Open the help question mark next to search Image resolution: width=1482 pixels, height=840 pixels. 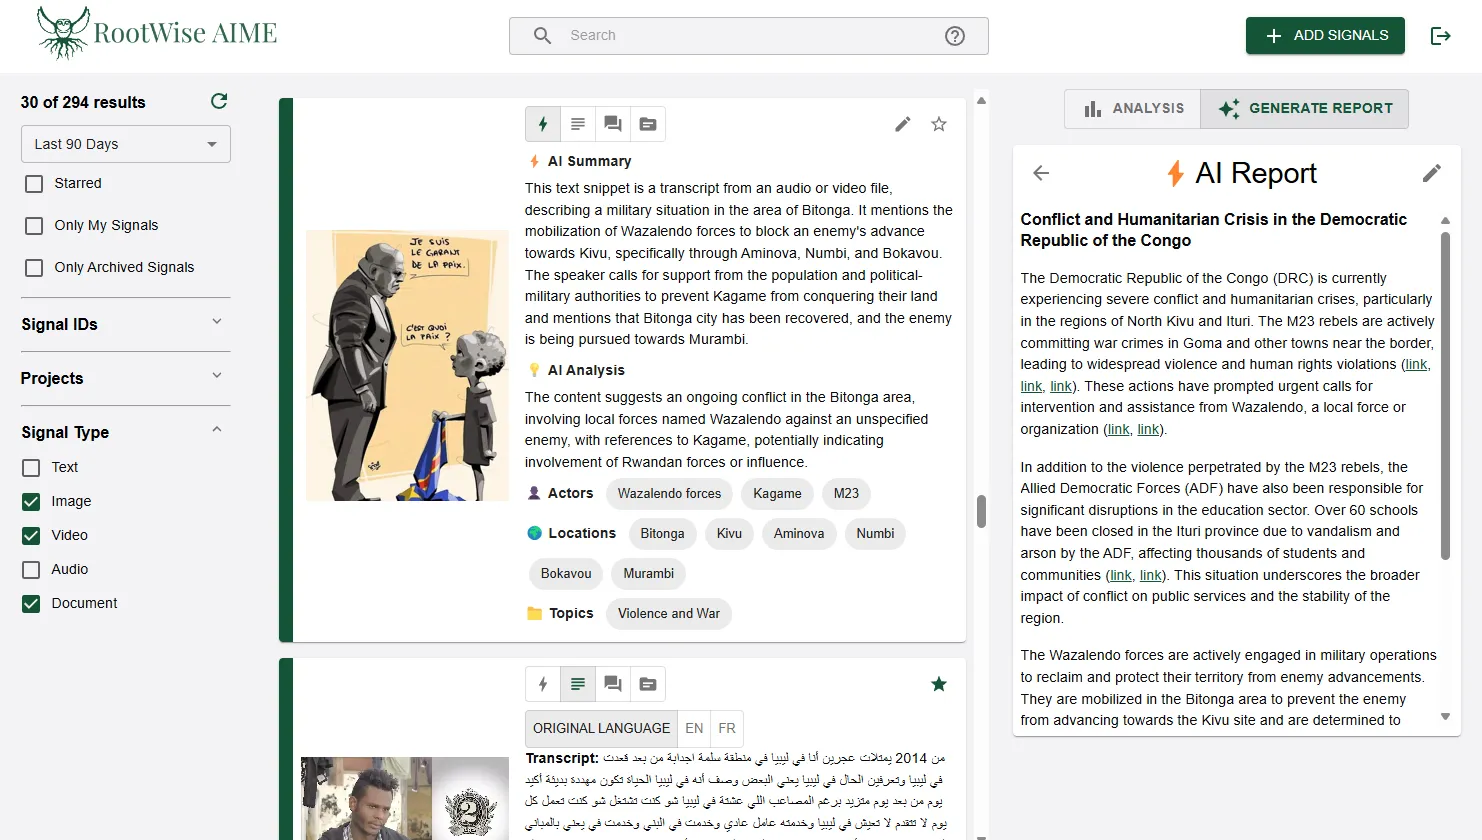coord(955,35)
